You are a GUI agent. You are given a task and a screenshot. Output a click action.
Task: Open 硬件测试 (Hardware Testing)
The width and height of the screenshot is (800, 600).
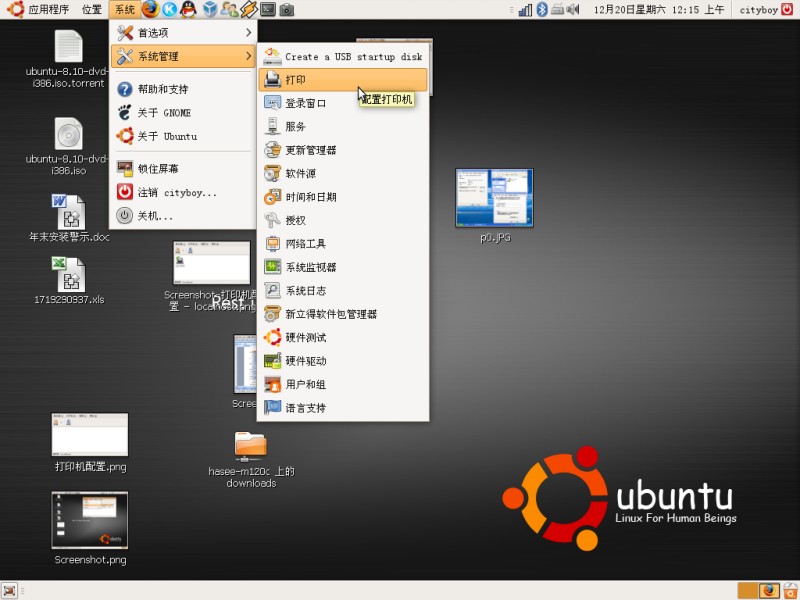click(x=343, y=338)
